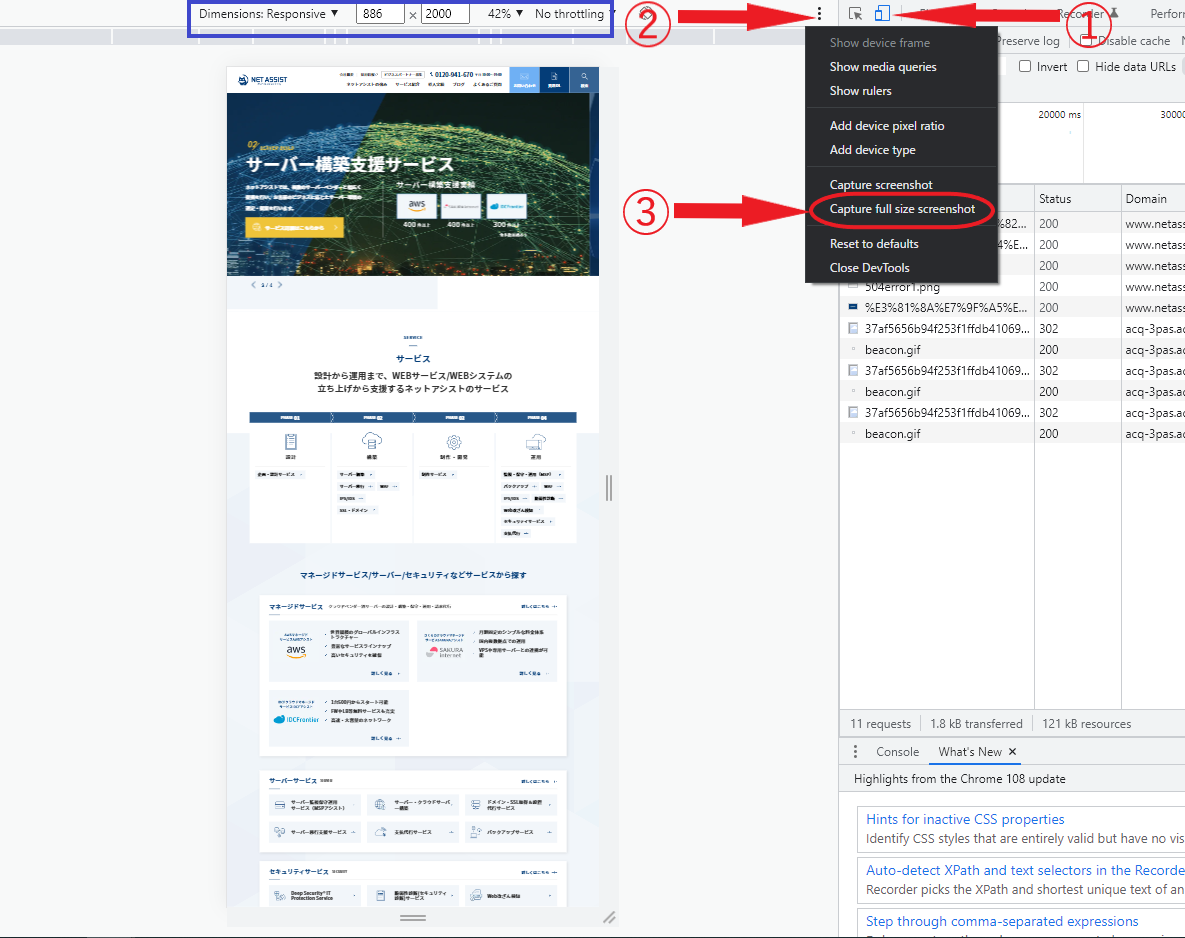The image size is (1185, 938).
Task: Select Capture full size screenshot
Action: (x=902, y=209)
